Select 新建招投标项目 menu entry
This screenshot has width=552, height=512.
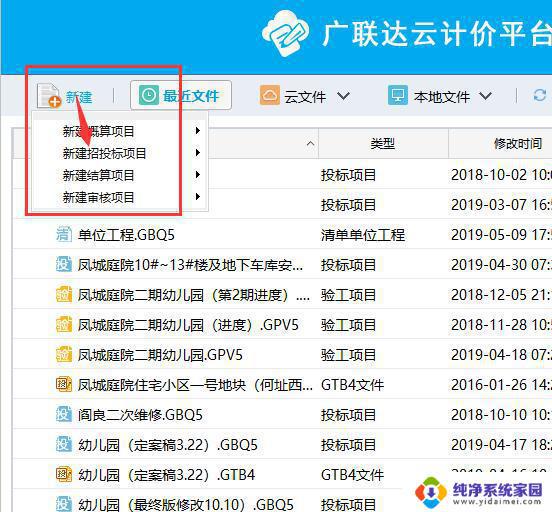[105, 153]
